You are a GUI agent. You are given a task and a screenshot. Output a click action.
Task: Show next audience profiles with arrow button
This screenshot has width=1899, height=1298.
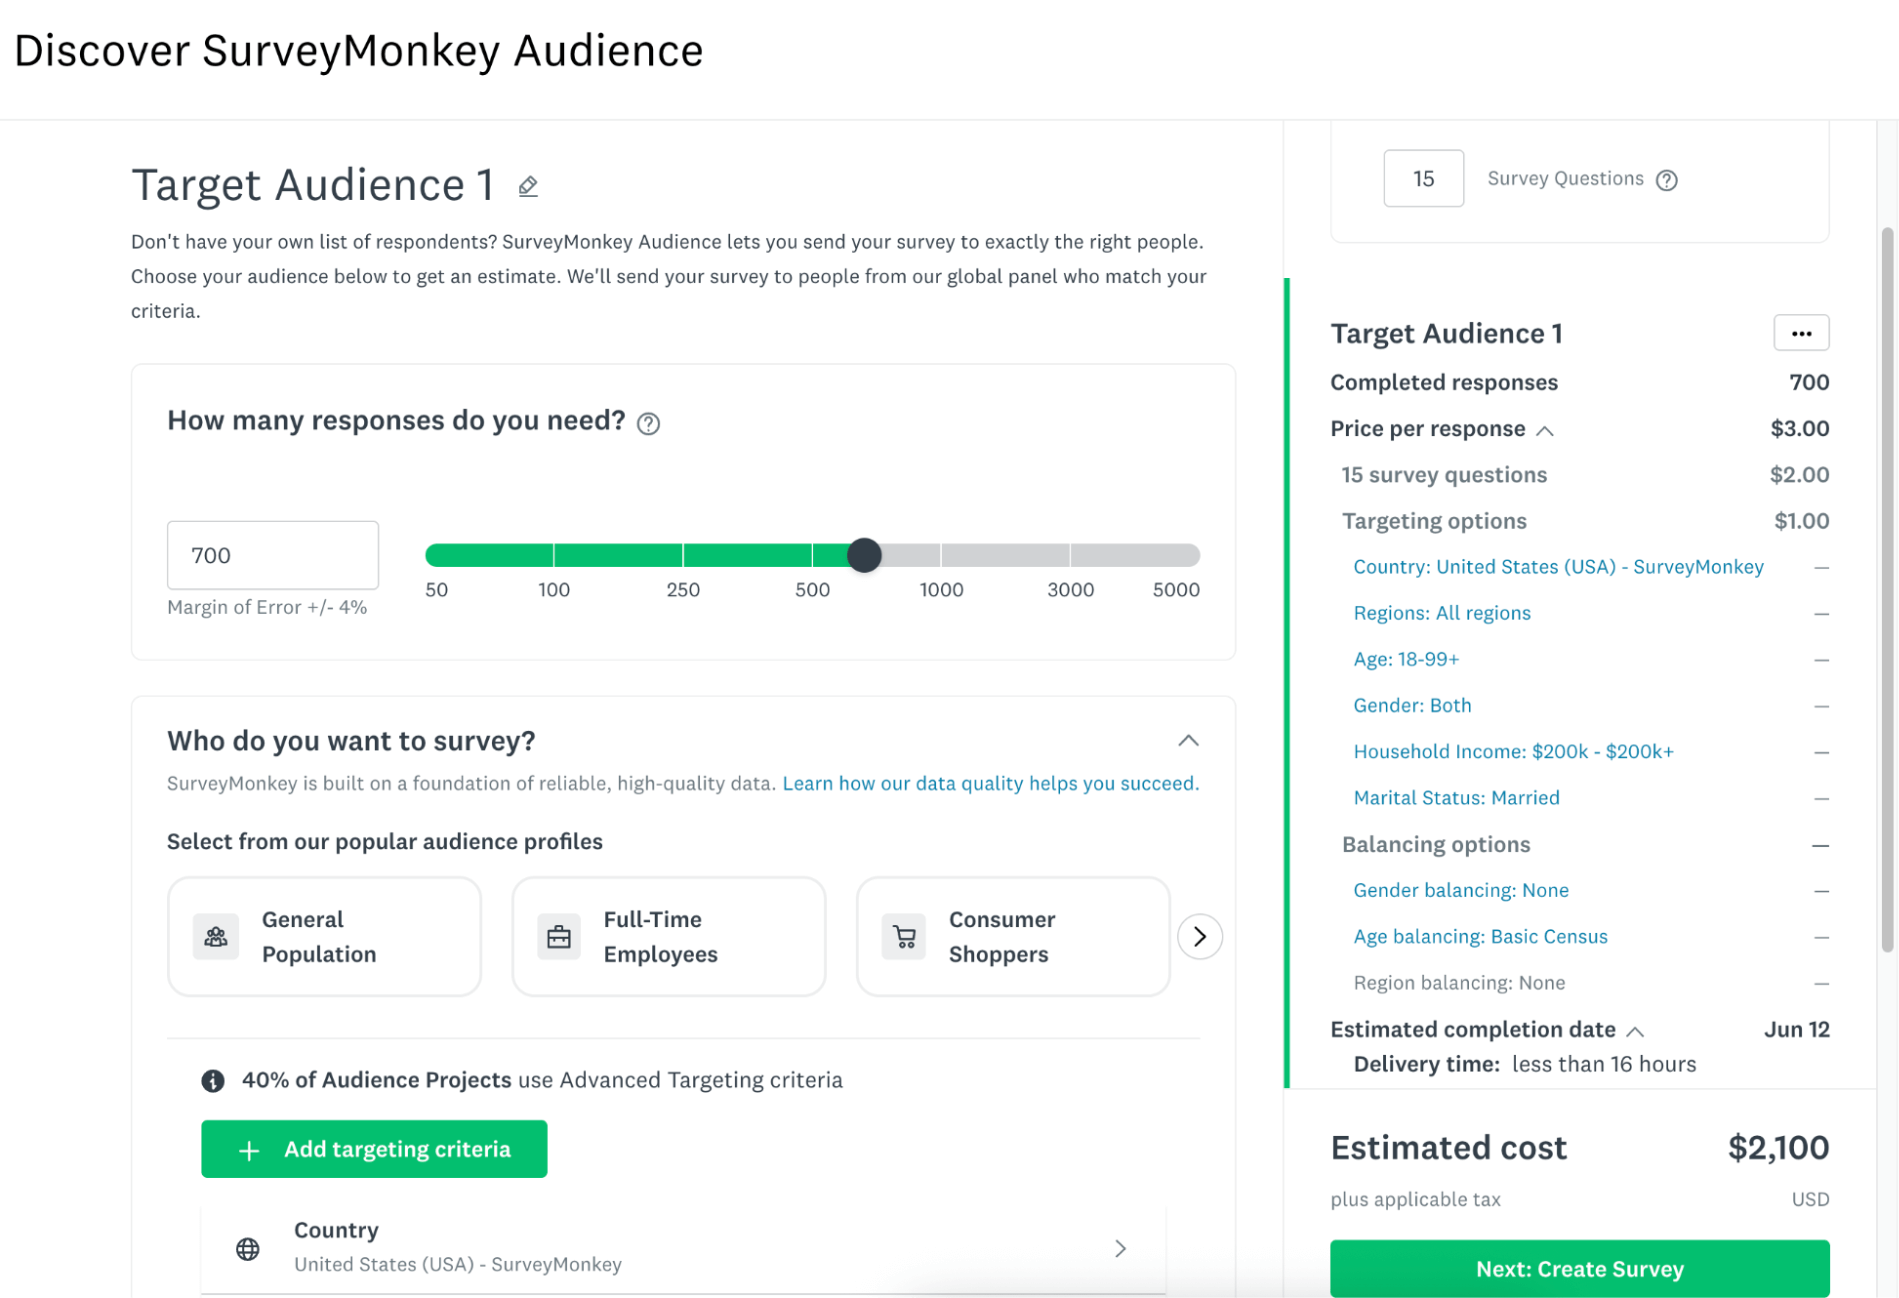click(1199, 937)
